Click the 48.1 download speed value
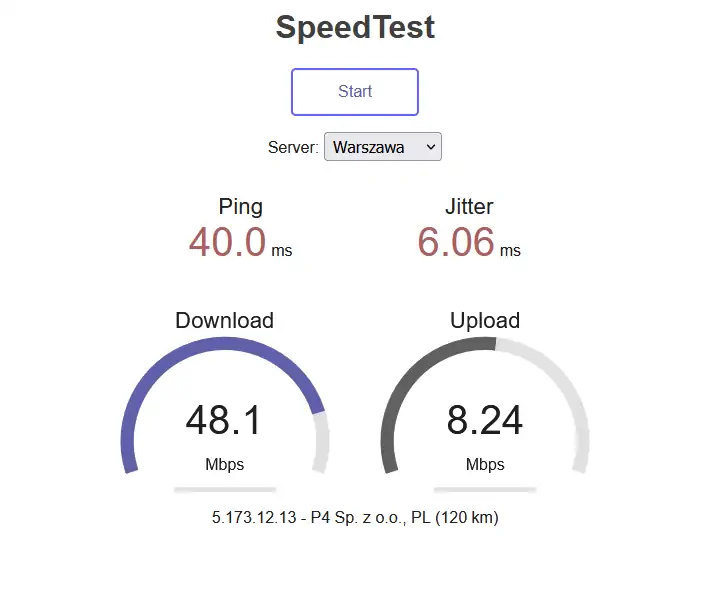Screen dimensions: 727x590 [223, 420]
